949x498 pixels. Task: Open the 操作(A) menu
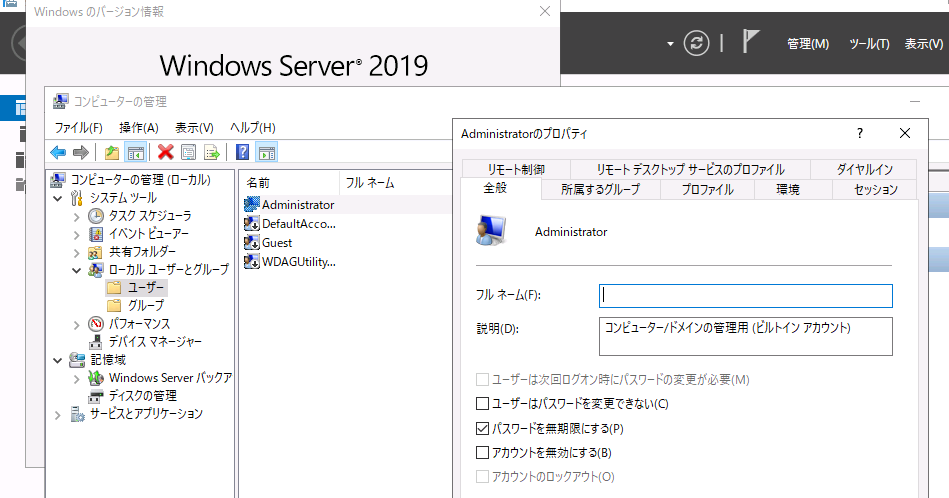point(139,128)
